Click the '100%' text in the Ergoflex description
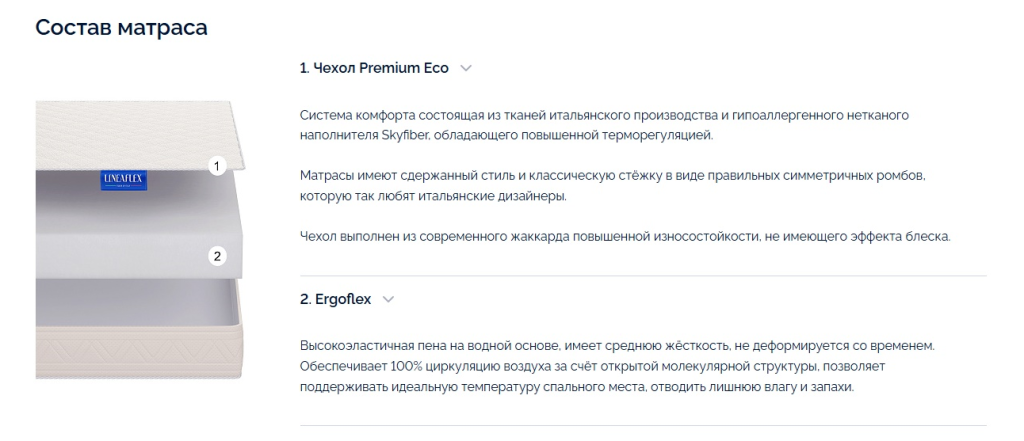This screenshot has height=441, width=1024. (x=405, y=366)
